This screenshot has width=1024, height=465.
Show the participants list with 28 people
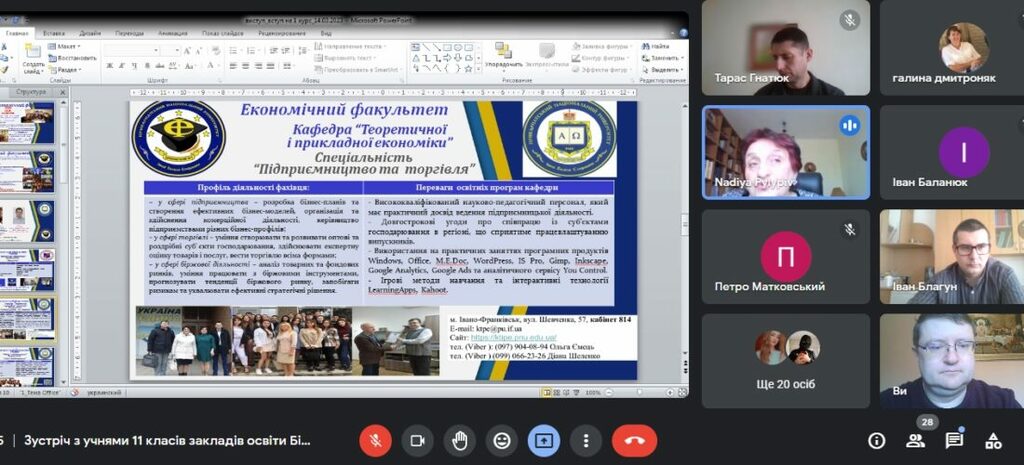pos(915,440)
